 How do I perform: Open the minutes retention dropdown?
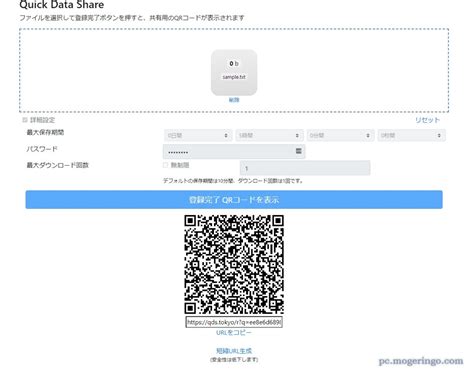[340, 135]
